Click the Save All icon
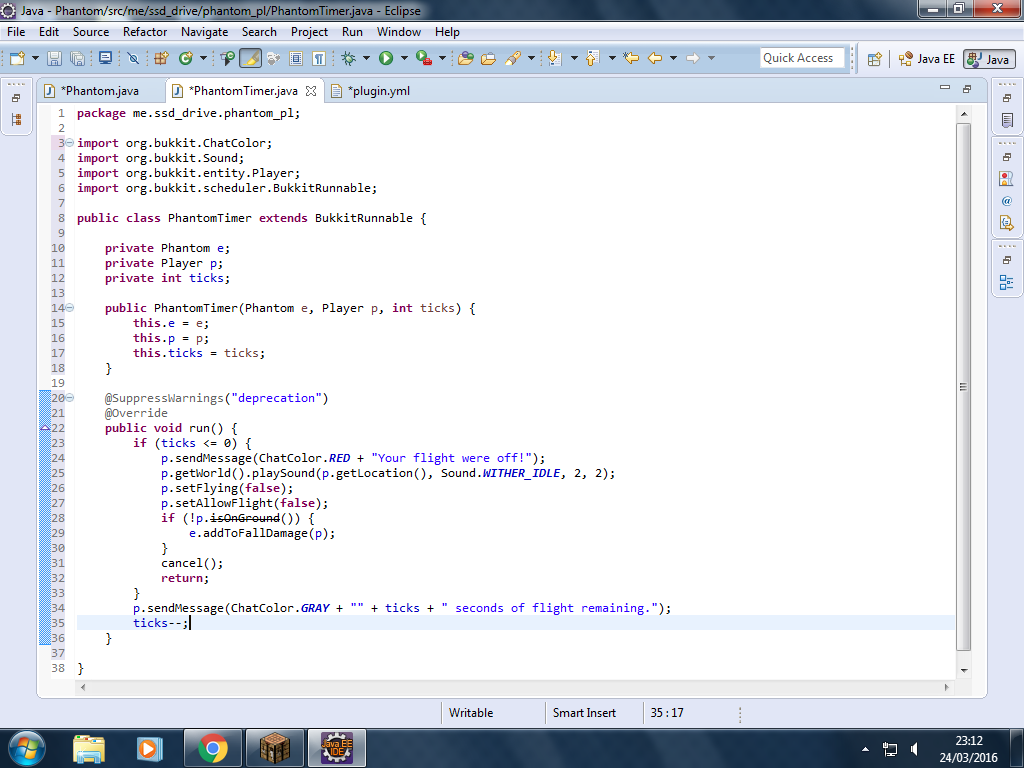The width and height of the screenshot is (1024, 768). 77,59
